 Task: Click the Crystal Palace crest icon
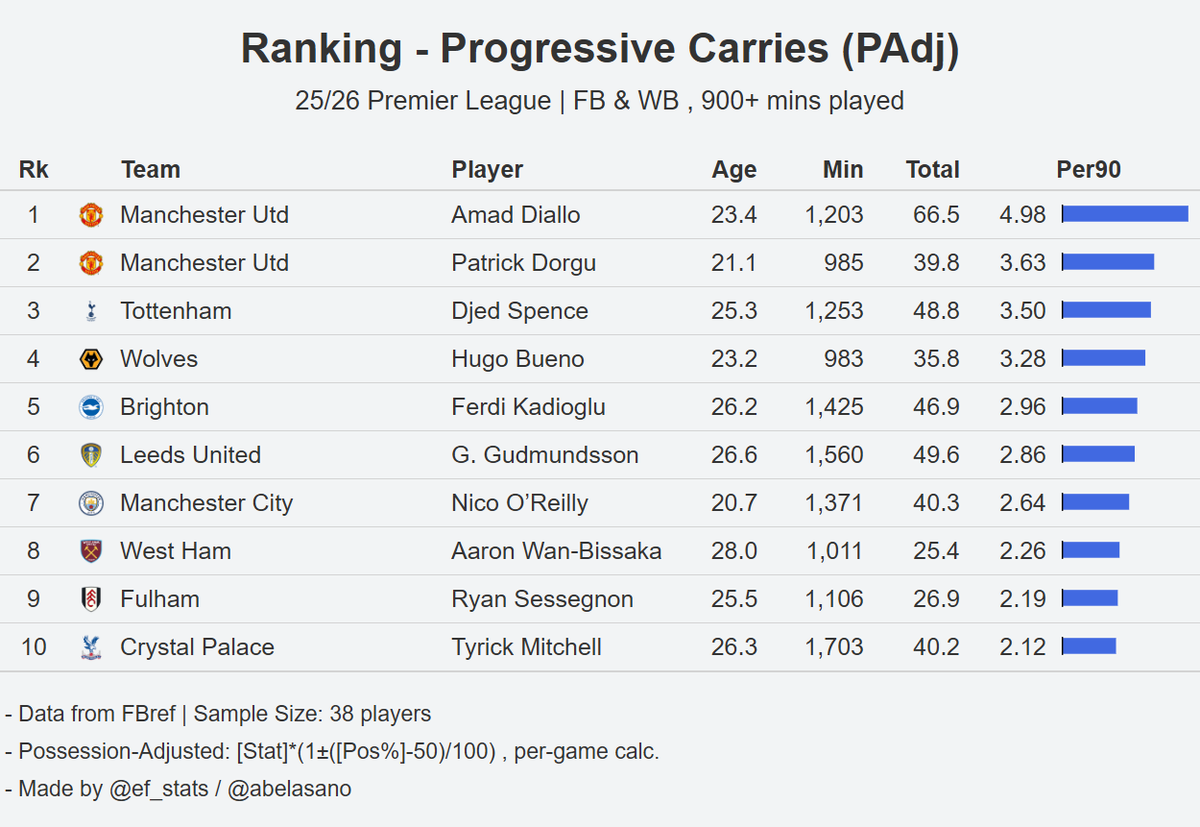click(x=91, y=647)
